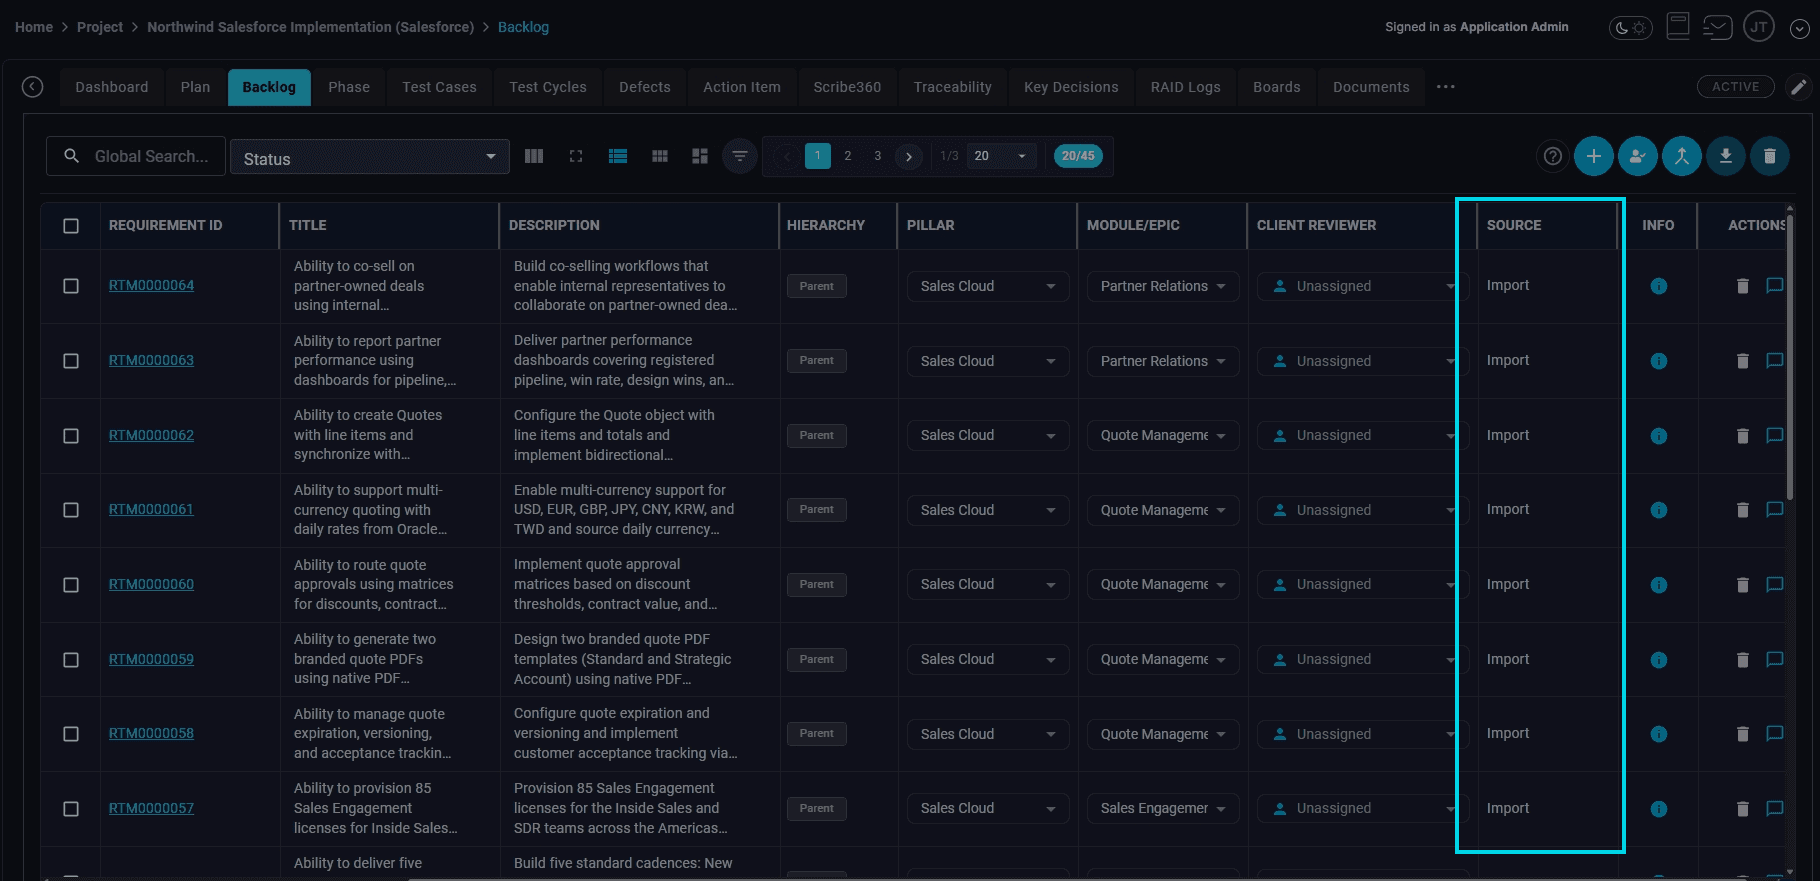Click the info icon for RTM0000064
Image resolution: width=1820 pixels, height=881 pixels.
click(x=1659, y=286)
